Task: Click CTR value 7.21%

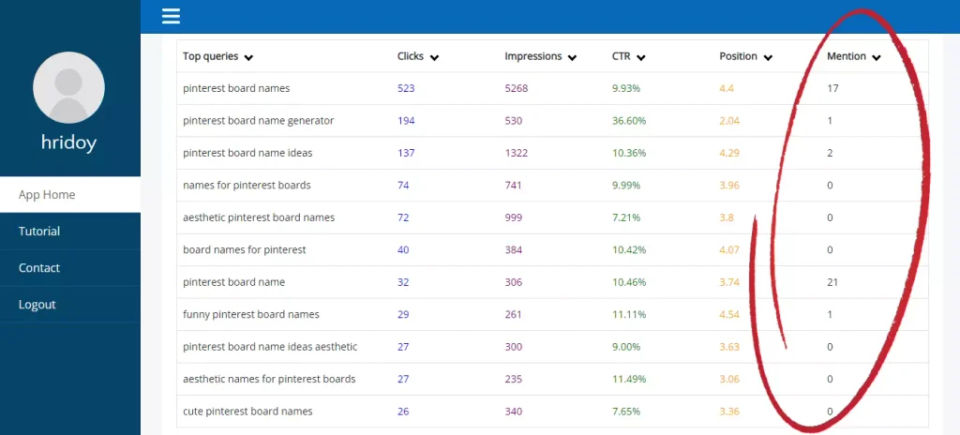Action: (626, 218)
